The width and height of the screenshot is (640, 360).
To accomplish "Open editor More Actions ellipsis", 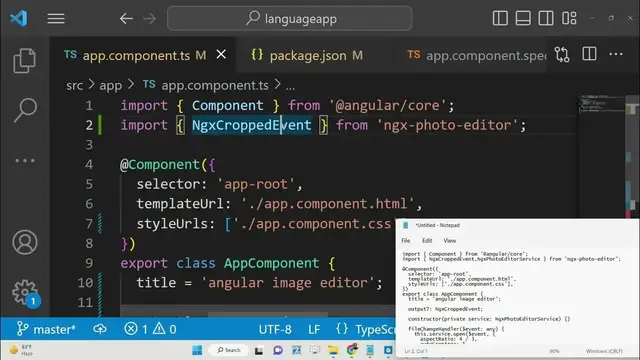I will coord(616,54).
